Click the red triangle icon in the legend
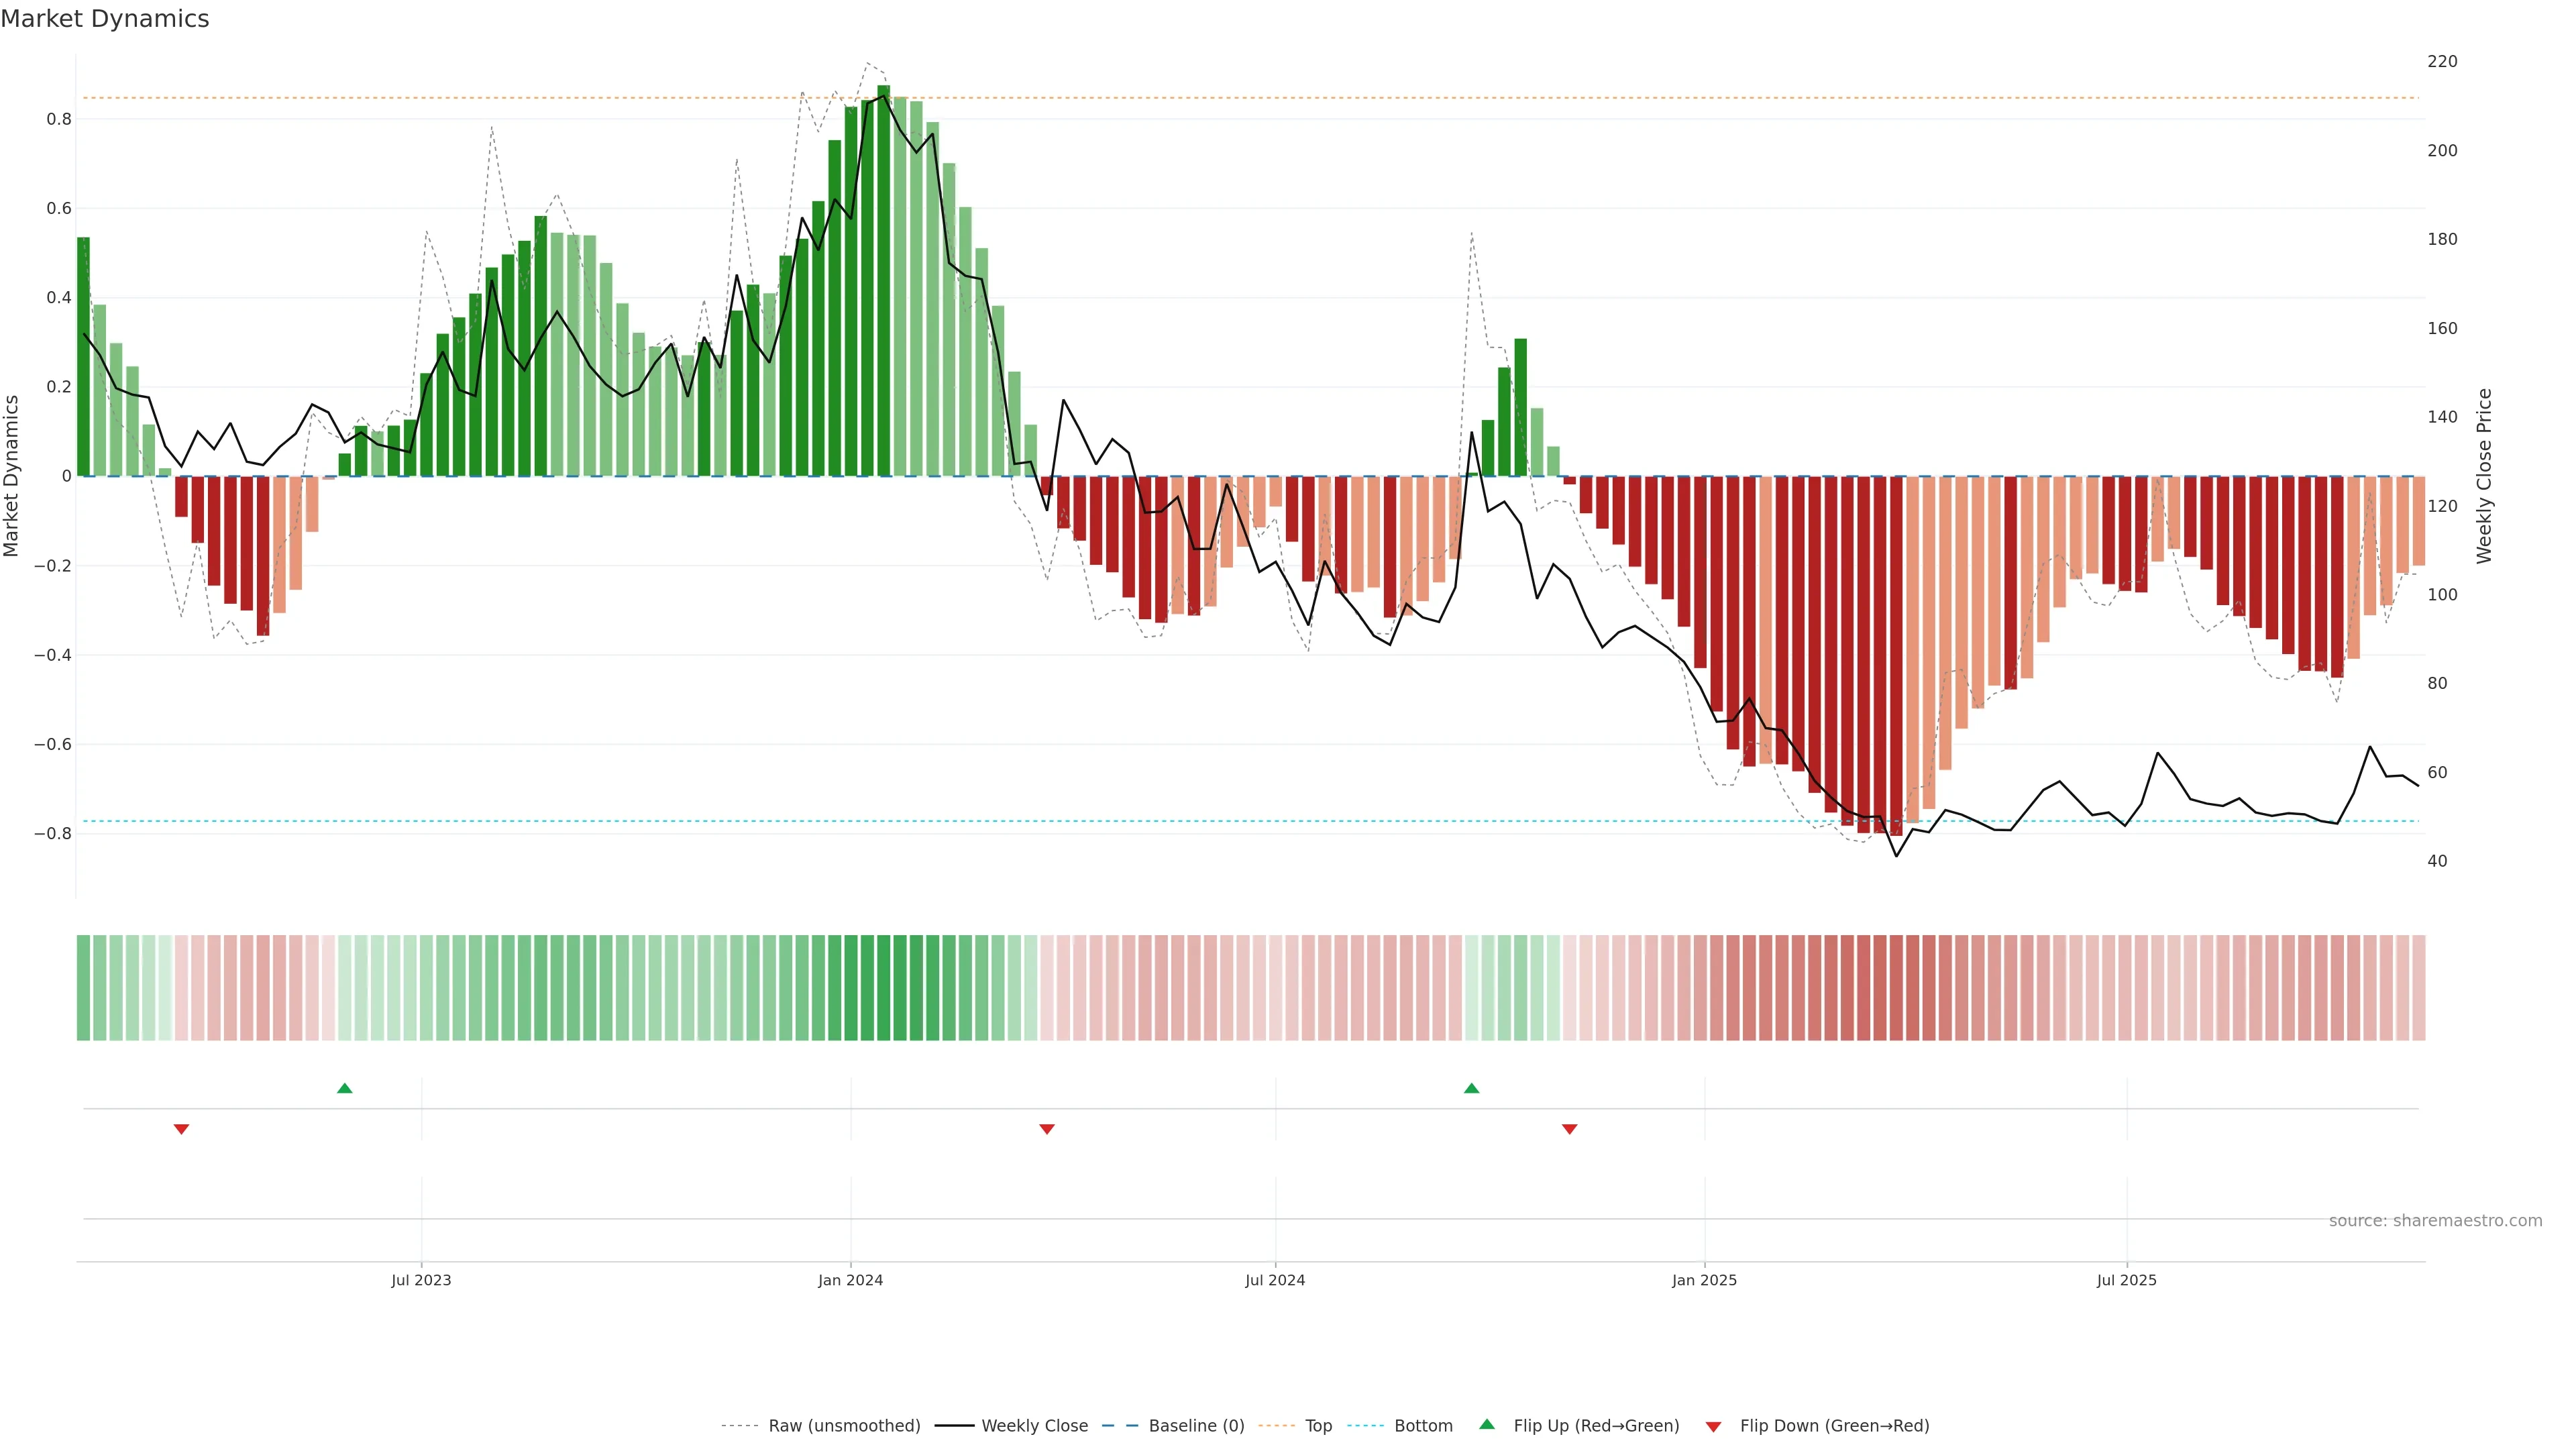Image resolution: width=2576 pixels, height=1449 pixels. tap(1713, 1426)
